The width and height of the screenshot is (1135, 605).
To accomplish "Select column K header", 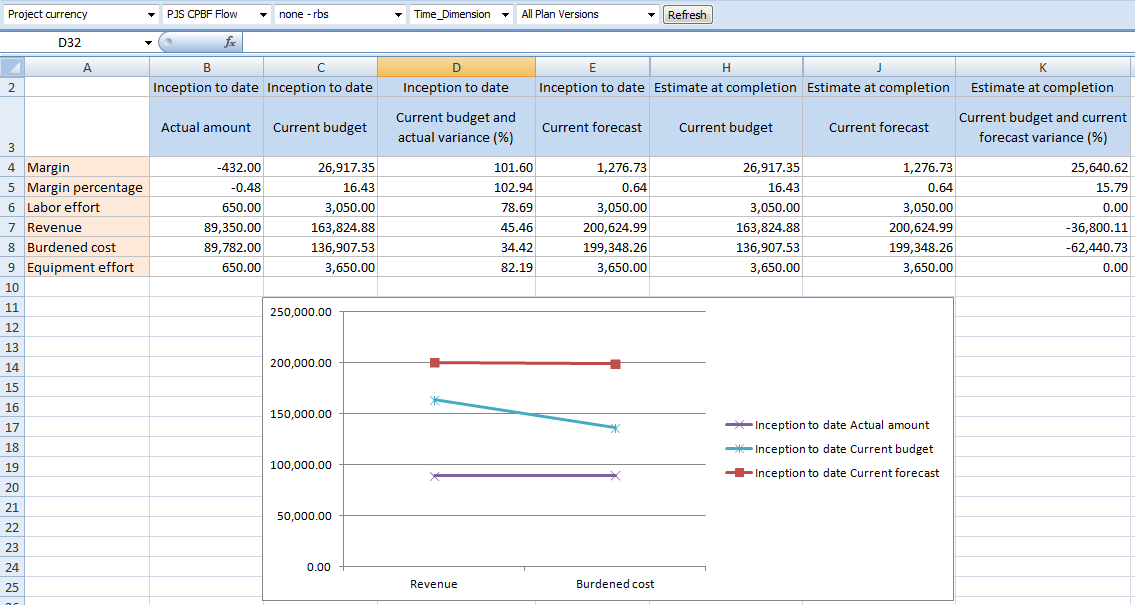I will pos(1043,67).
